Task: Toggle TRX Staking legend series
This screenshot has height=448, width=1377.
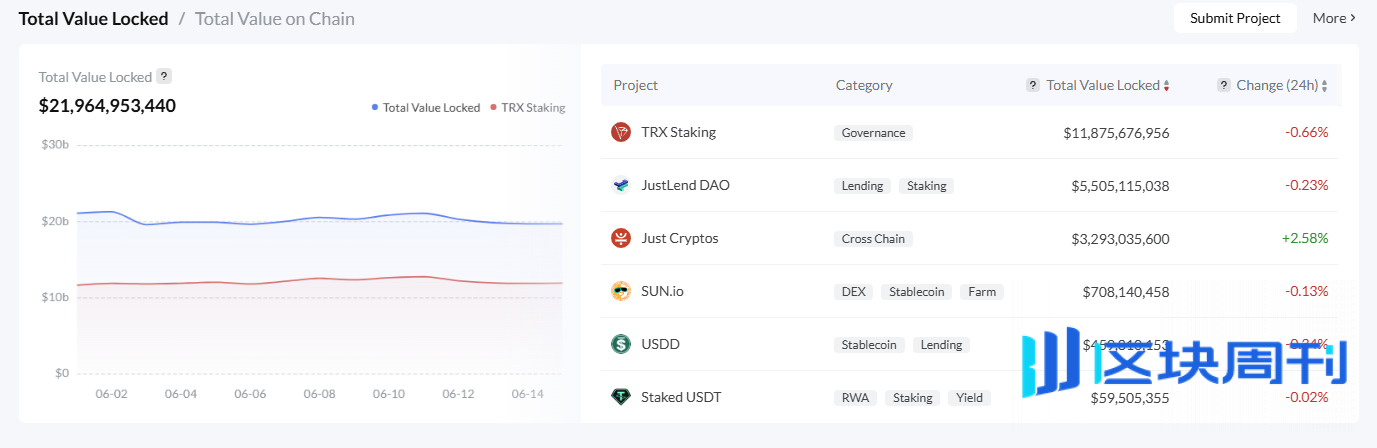Action: pos(528,107)
